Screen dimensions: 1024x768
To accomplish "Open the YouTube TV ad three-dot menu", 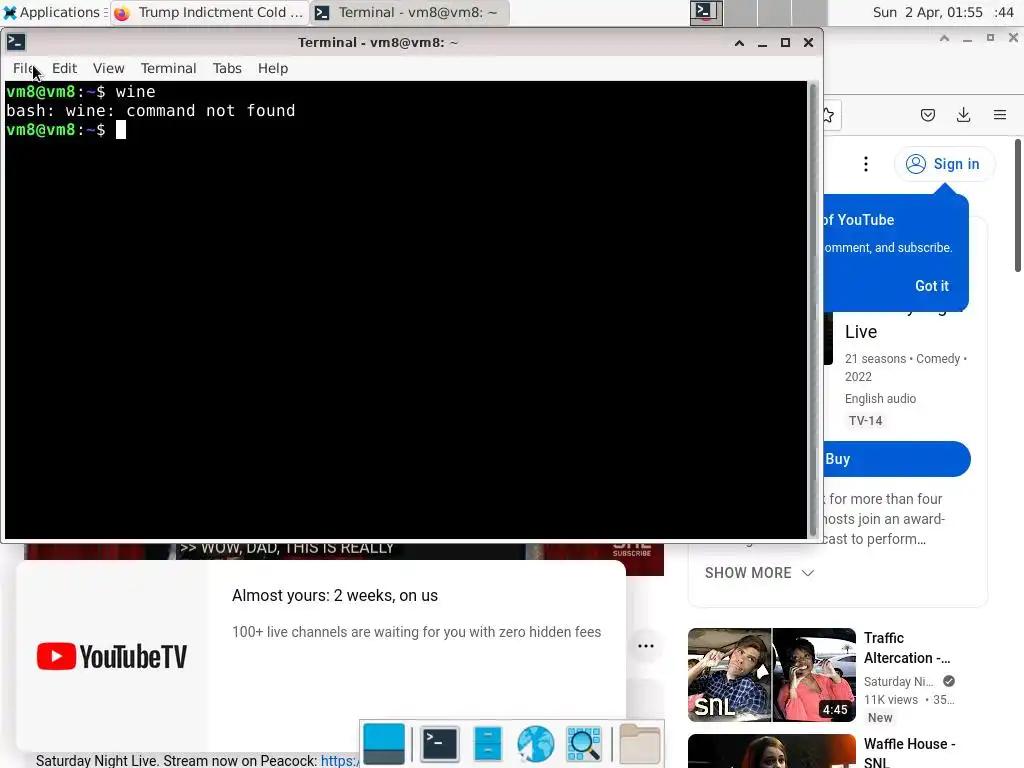I will [x=646, y=646].
